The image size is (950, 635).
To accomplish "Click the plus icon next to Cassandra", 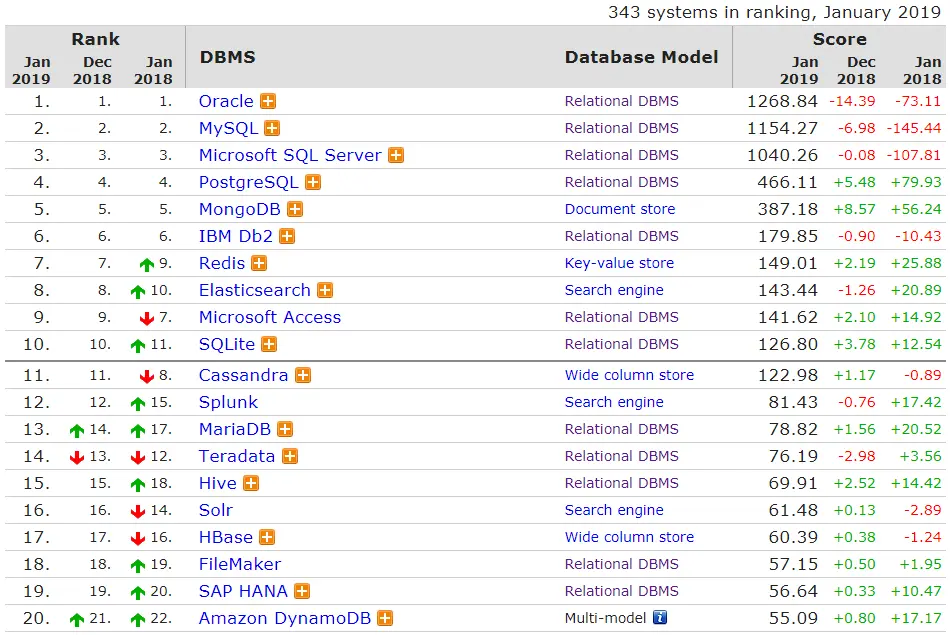I will [x=303, y=376].
